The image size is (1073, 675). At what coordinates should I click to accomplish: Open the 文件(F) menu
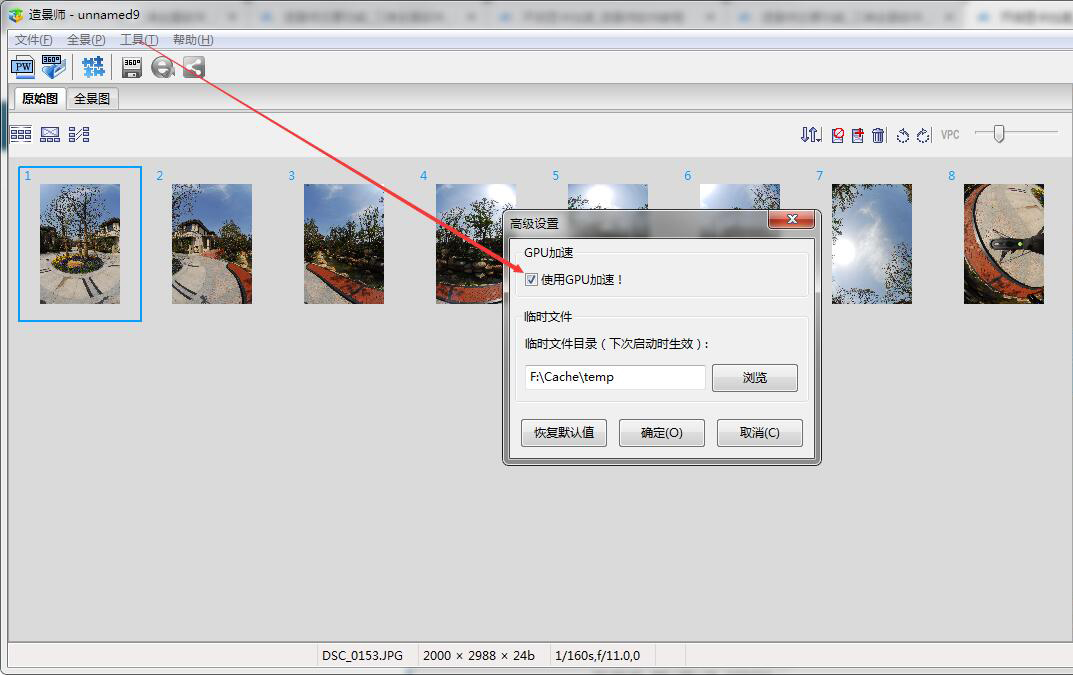point(33,40)
